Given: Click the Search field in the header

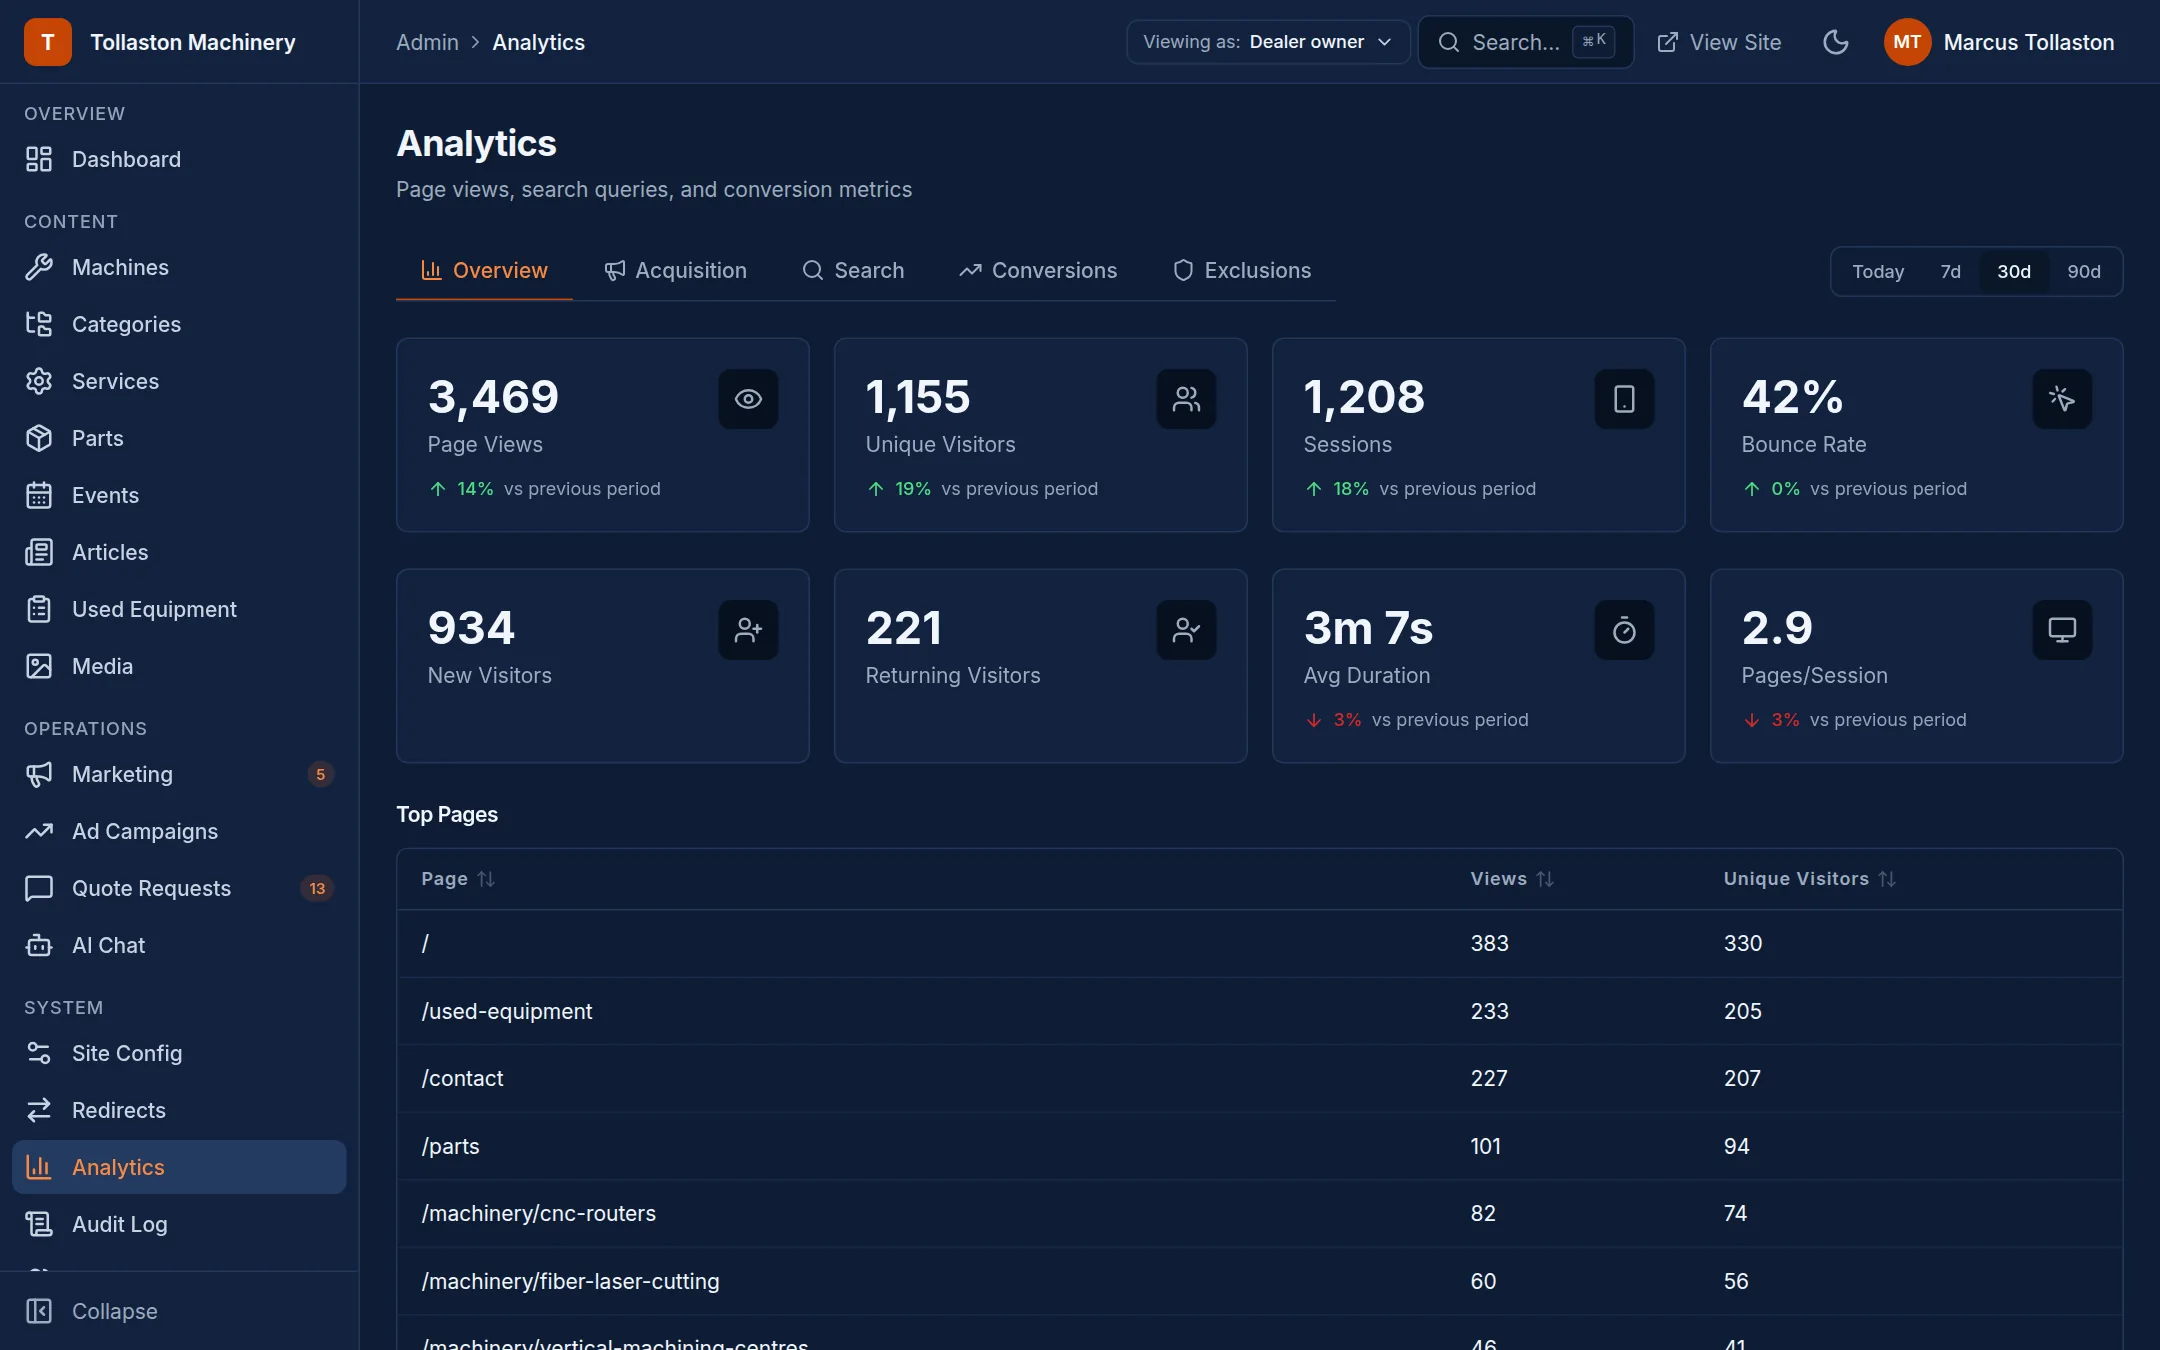Looking at the screenshot, I should pos(1526,42).
